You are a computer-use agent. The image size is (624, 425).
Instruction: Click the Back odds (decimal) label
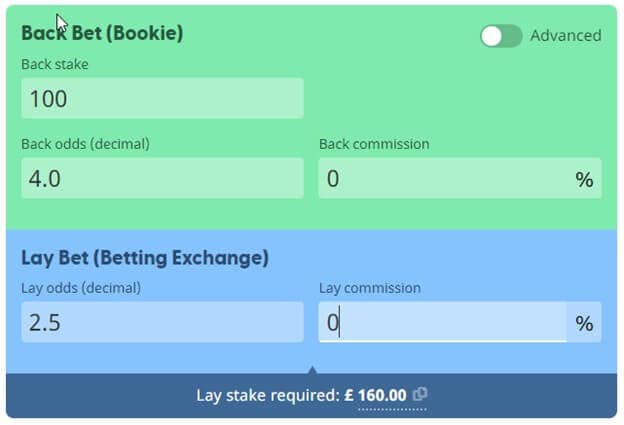[x=86, y=144]
